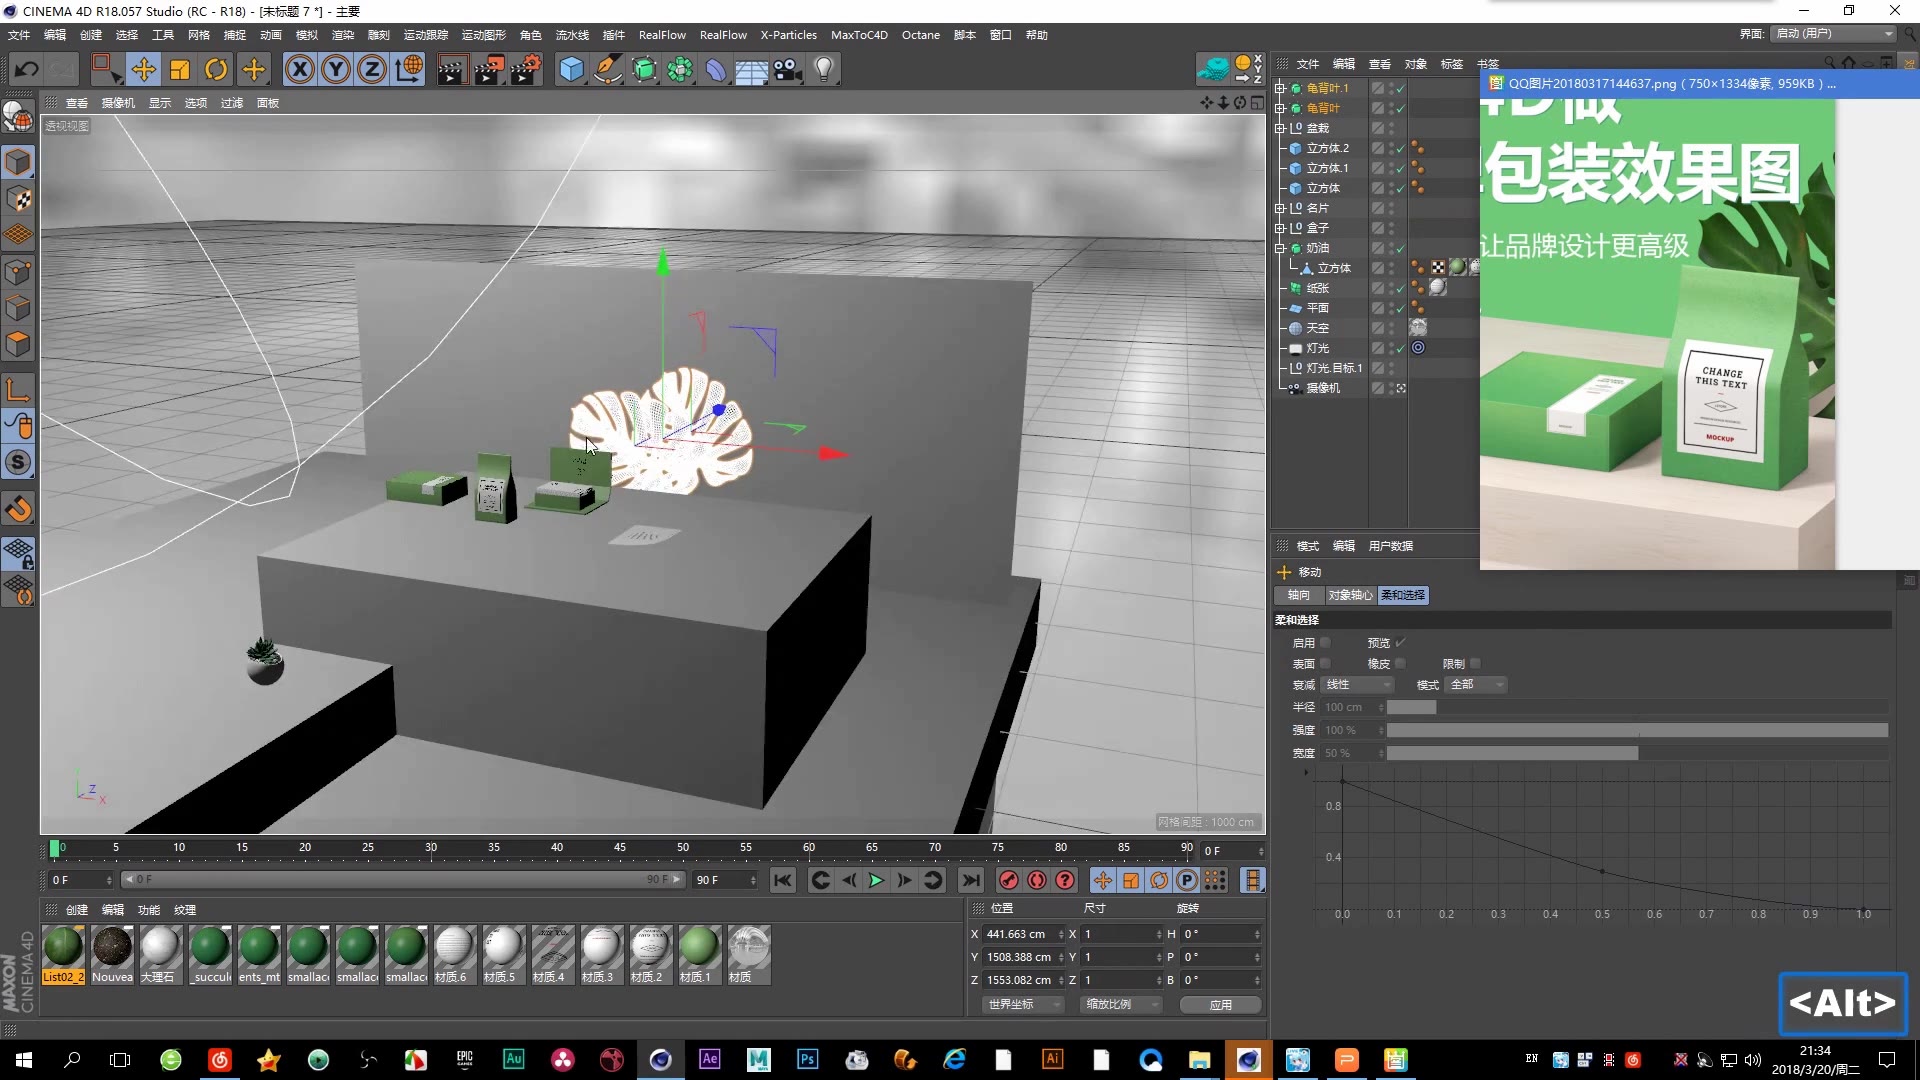Image resolution: width=1920 pixels, height=1080 pixels.
Task: Open the 衰减 falloff dropdown showing 线性
Action: 1357,684
